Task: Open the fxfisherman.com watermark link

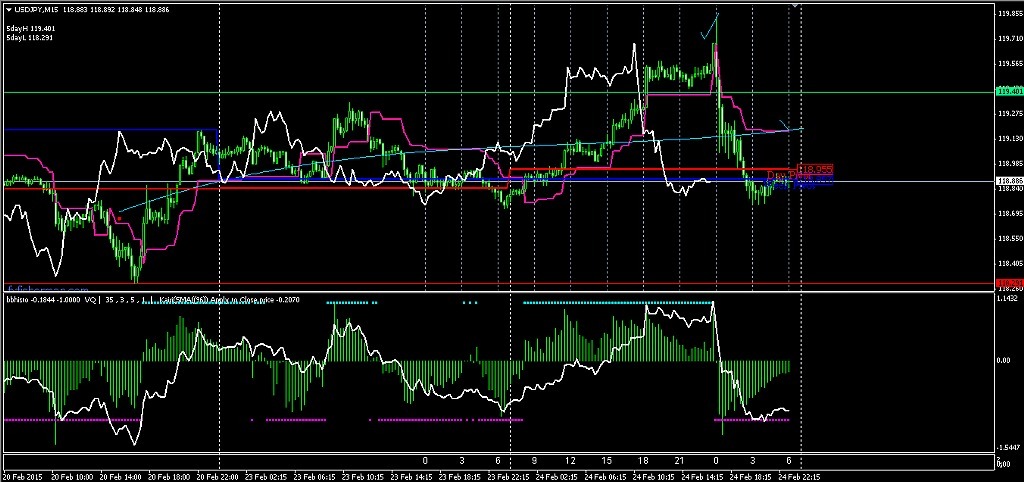Action: (x=50, y=289)
